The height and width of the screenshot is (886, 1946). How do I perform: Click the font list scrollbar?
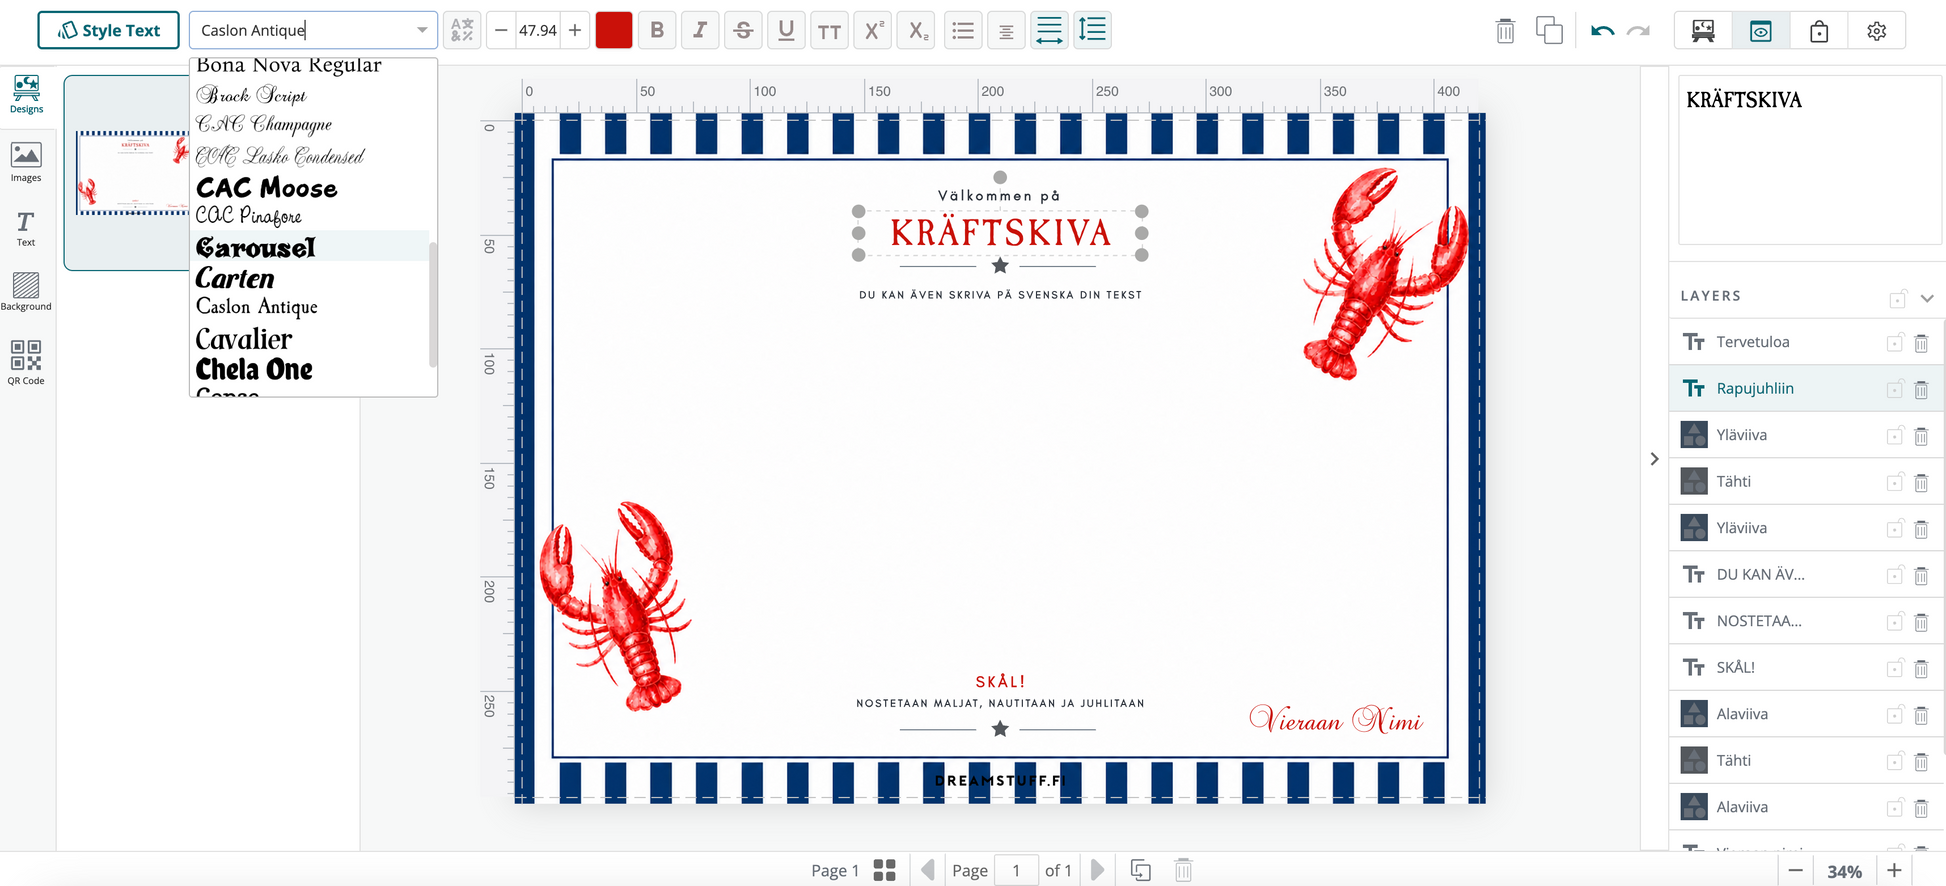click(x=433, y=305)
